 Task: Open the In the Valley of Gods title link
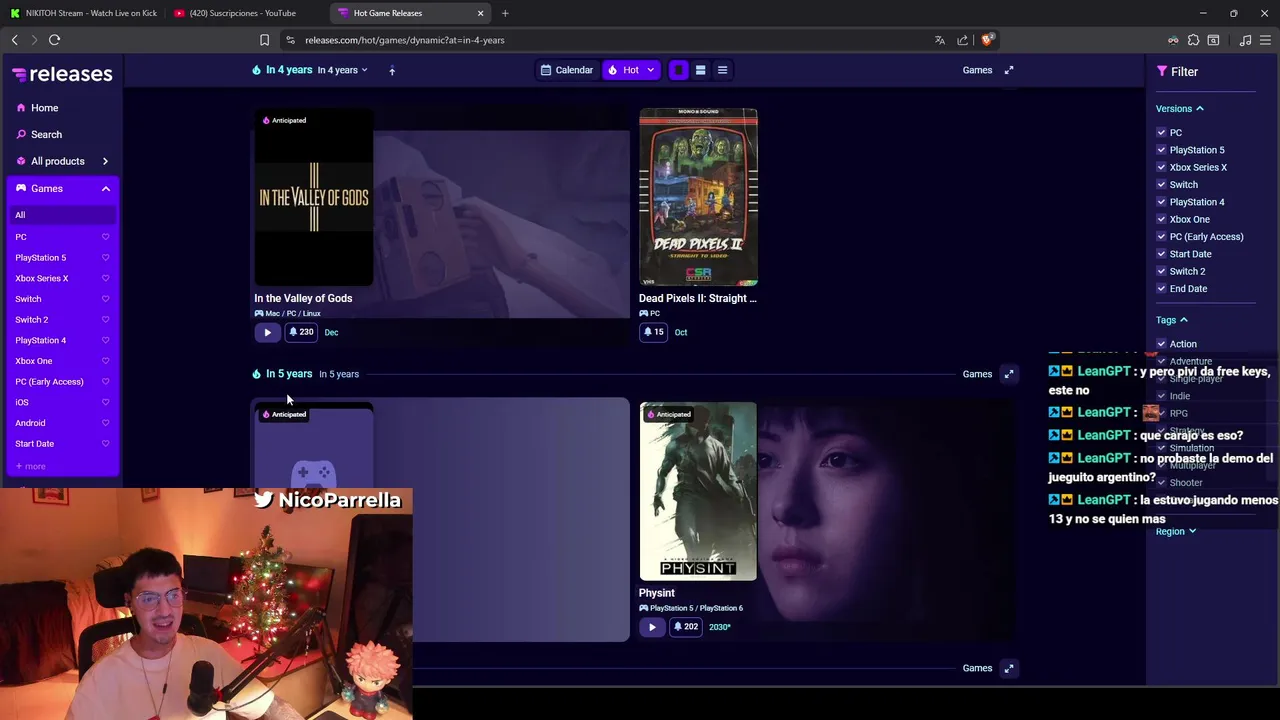(303, 298)
